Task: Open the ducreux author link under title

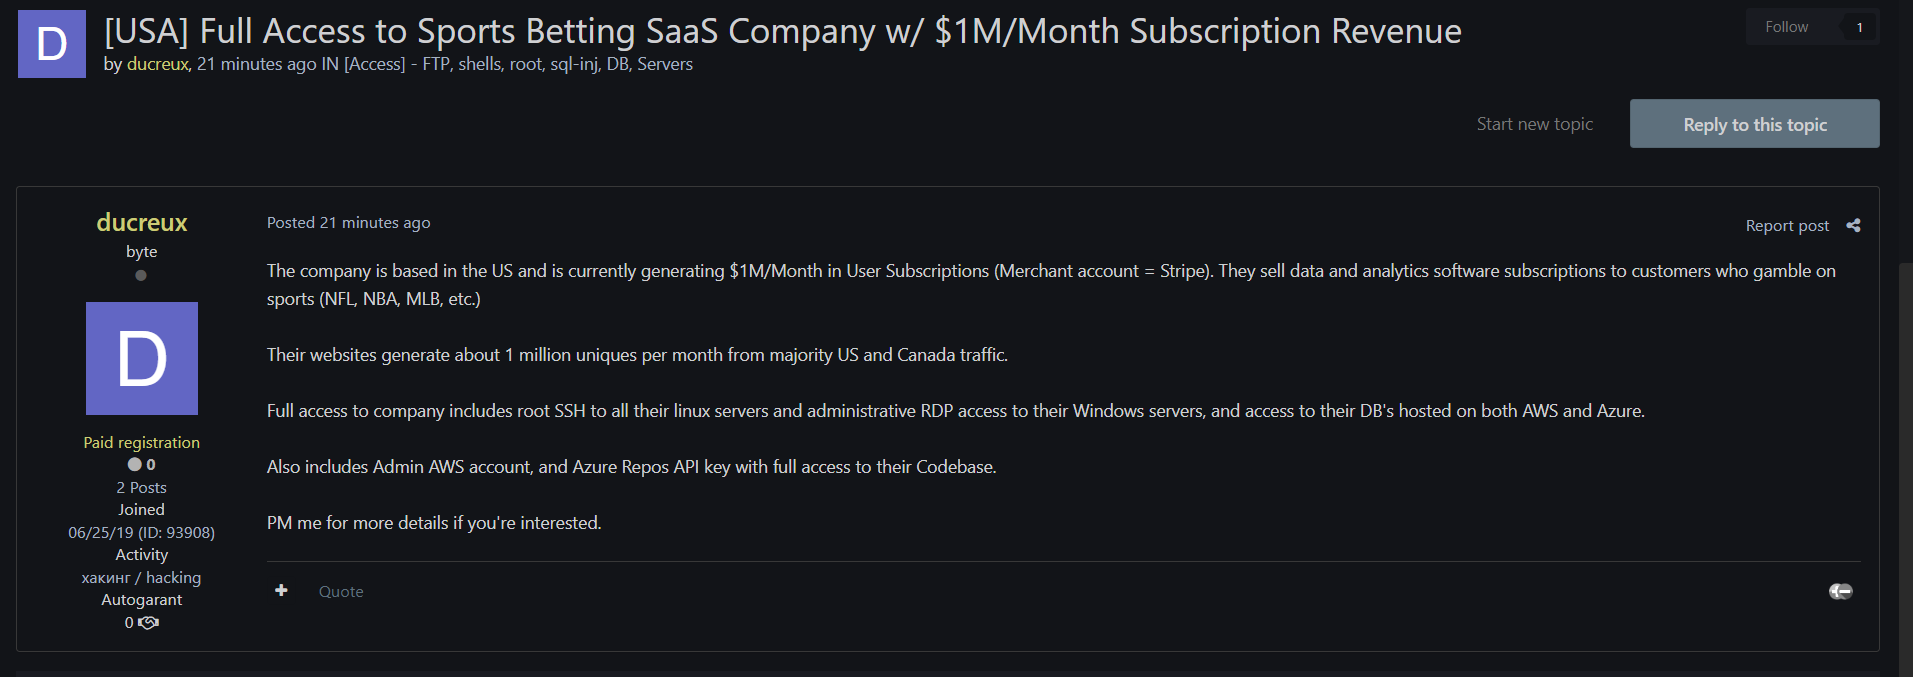Action: coord(158,64)
